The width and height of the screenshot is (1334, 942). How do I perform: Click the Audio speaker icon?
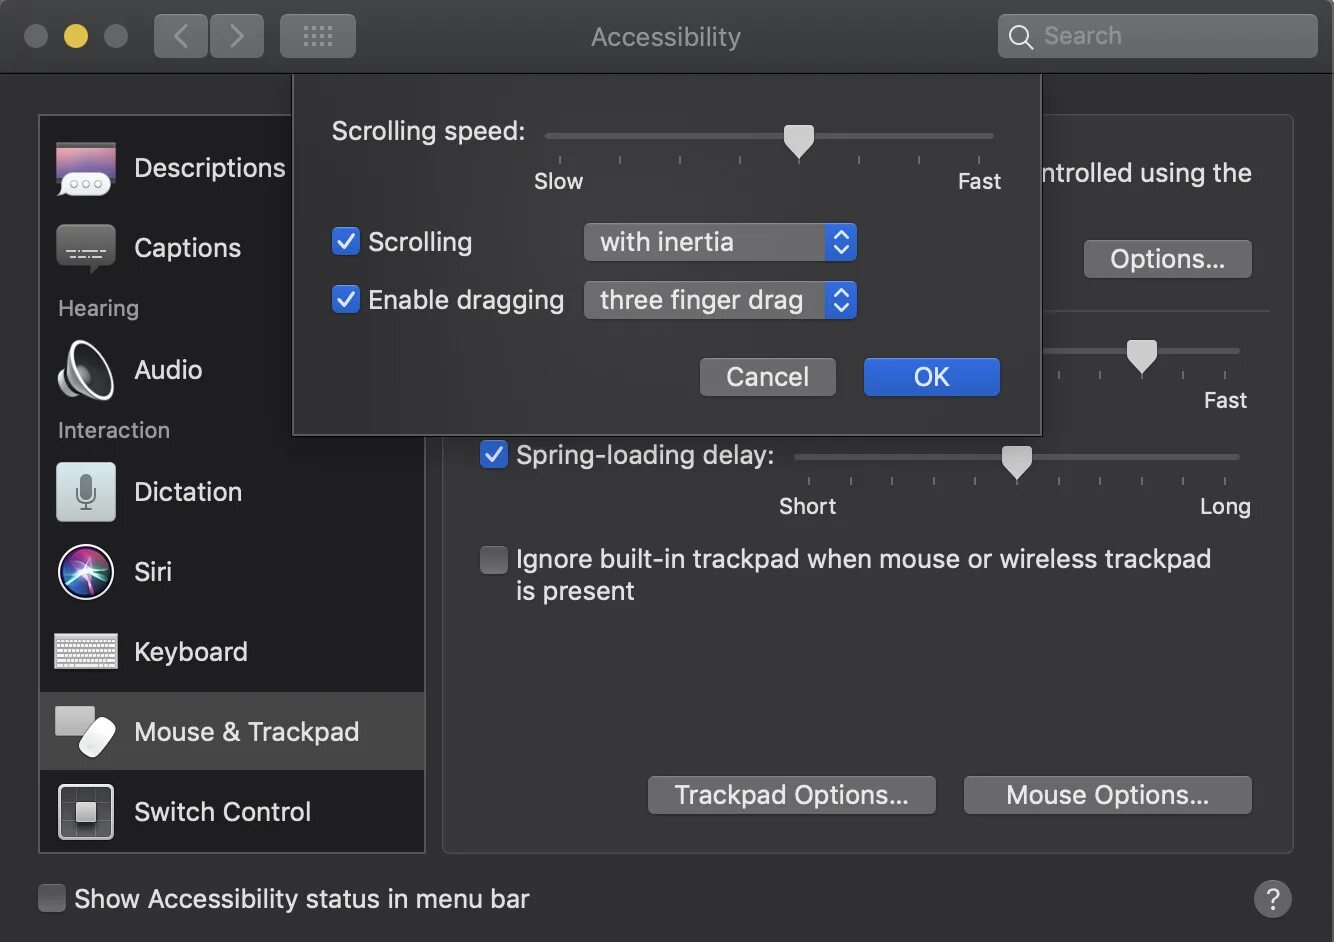coord(86,370)
